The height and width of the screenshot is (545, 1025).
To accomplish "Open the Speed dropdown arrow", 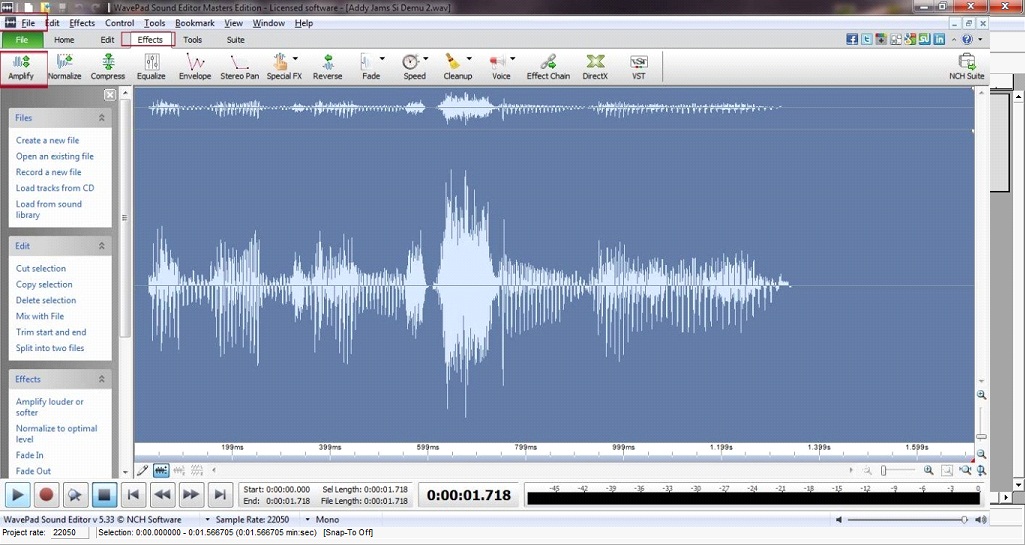I will click(426, 59).
